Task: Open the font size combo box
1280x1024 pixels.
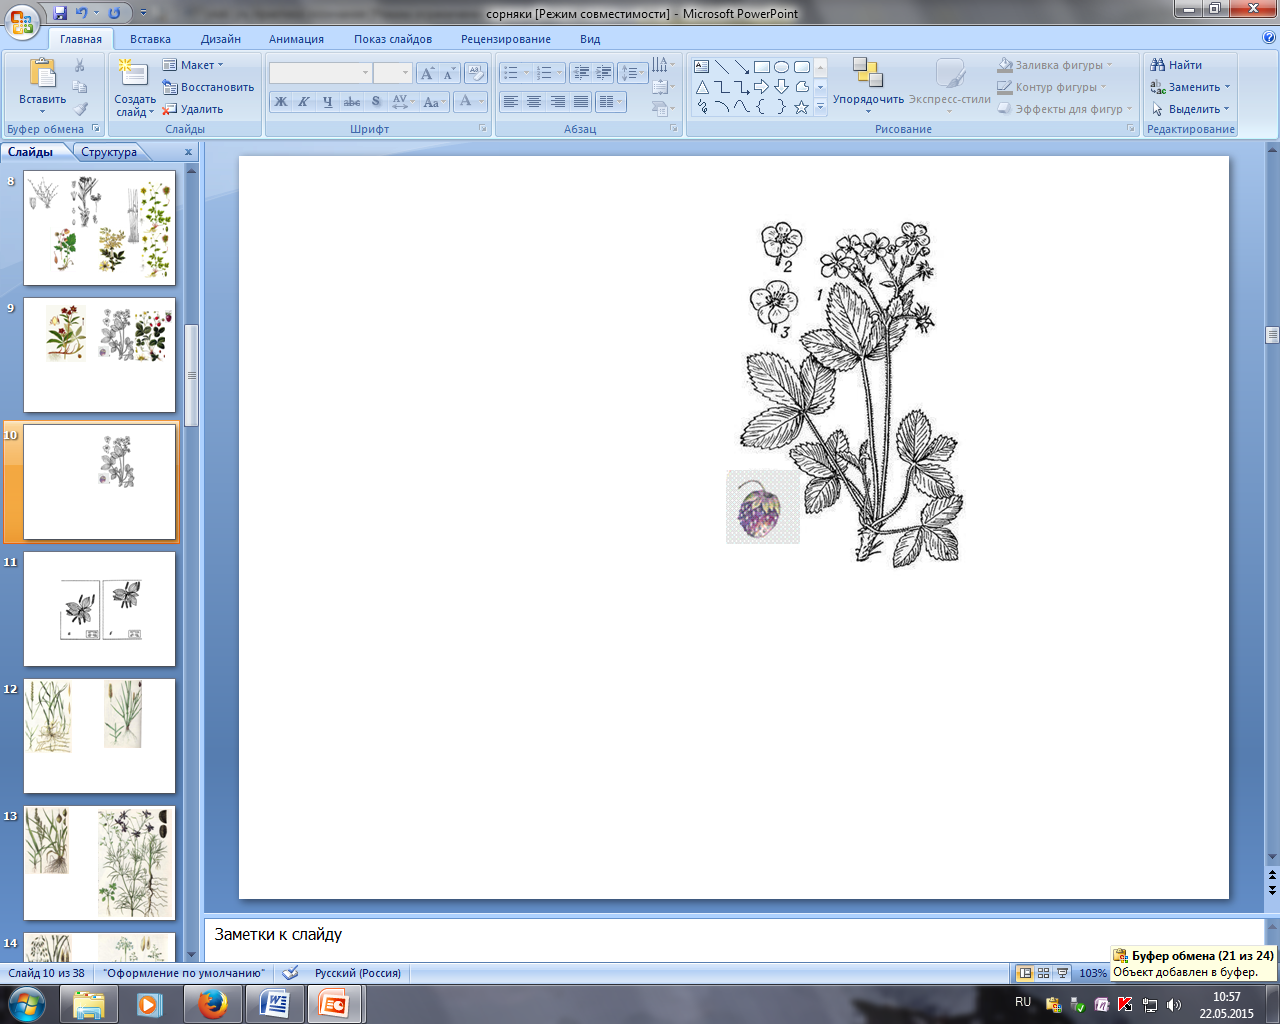Action: pyautogui.click(x=393, y=73)
